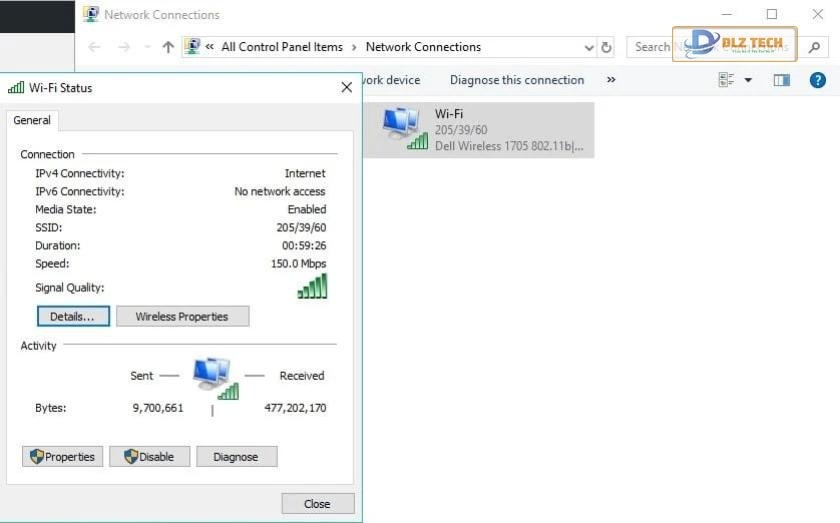Open Wireless Properties
The image size is (840, 523).
(182, 316)
